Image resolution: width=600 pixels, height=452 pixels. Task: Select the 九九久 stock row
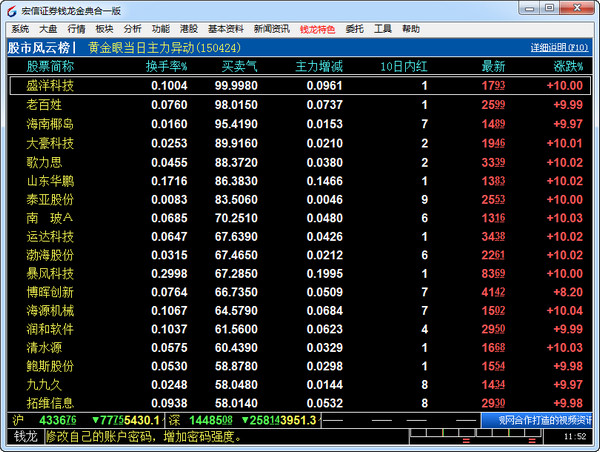300,385
